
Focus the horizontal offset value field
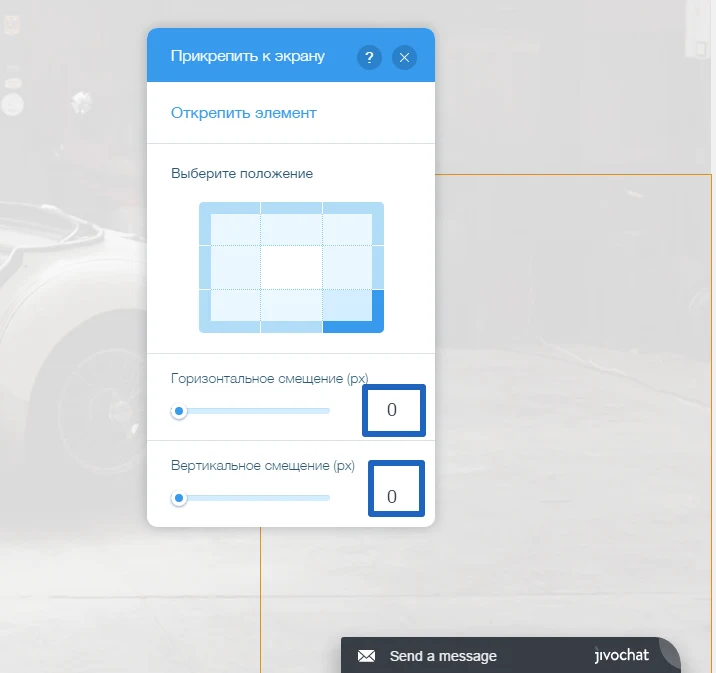point(394,410)
